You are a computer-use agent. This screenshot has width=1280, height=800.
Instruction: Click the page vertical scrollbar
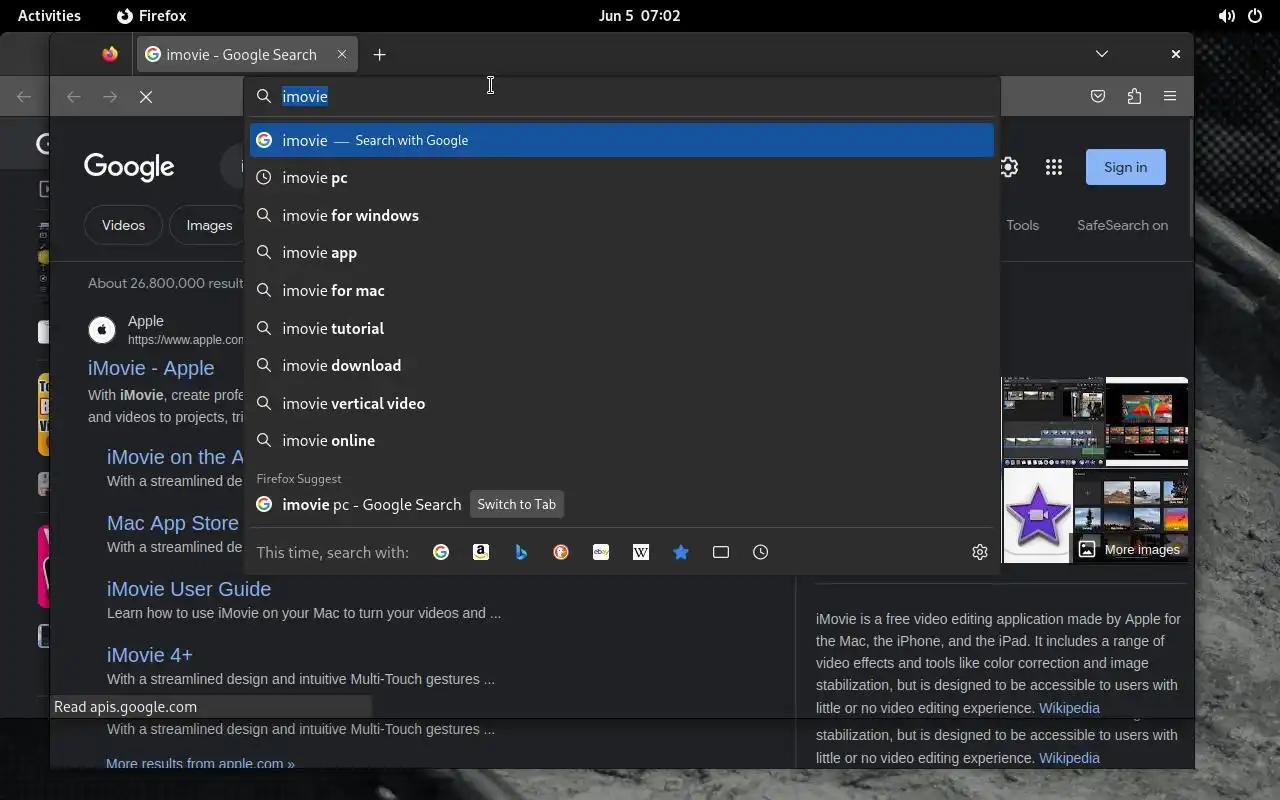click(x=1190, y=177)
